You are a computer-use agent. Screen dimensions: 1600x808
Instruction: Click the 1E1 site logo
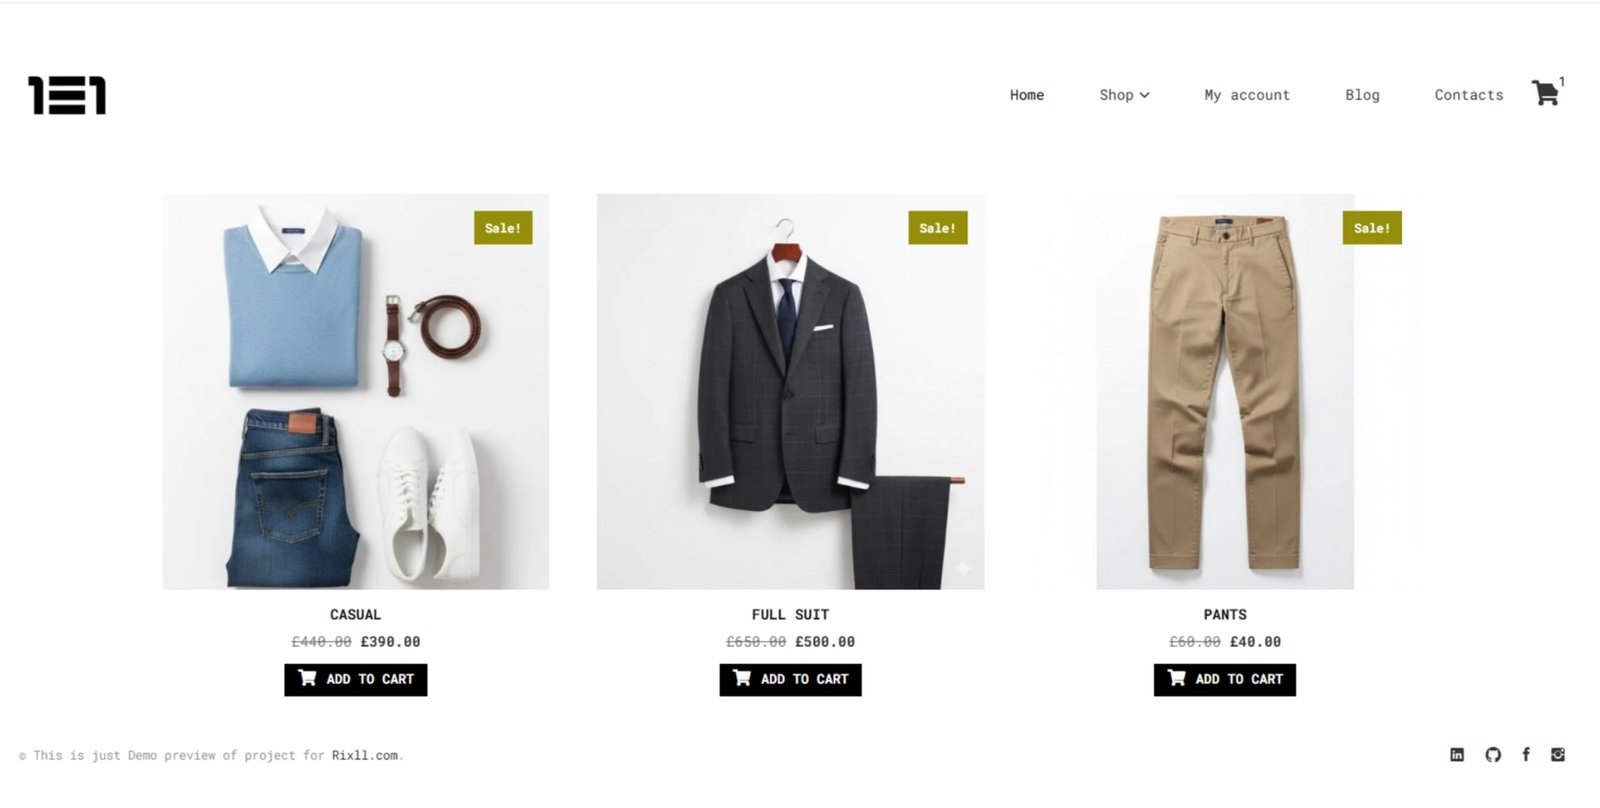(x=67, y=95)
